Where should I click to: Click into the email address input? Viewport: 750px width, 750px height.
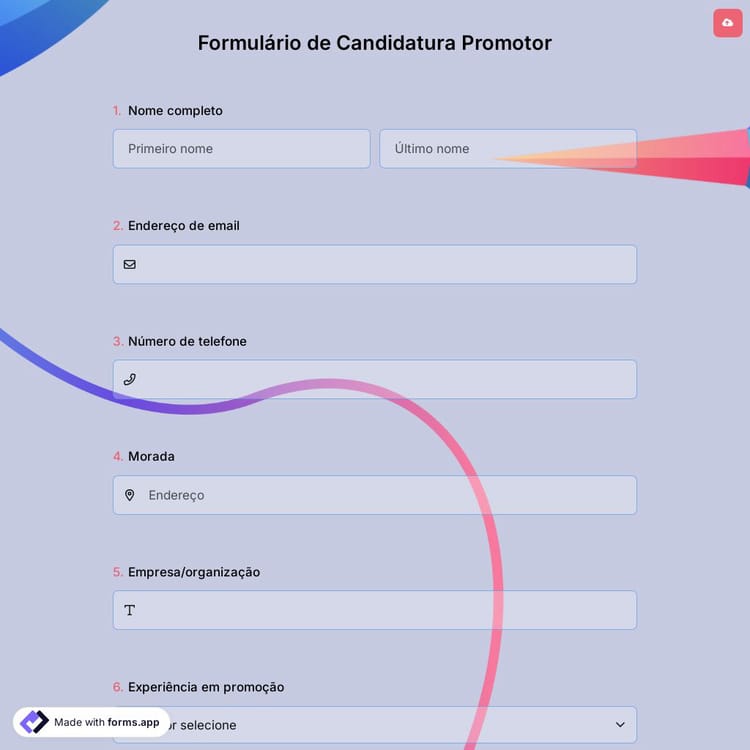[x=385, y=265]
